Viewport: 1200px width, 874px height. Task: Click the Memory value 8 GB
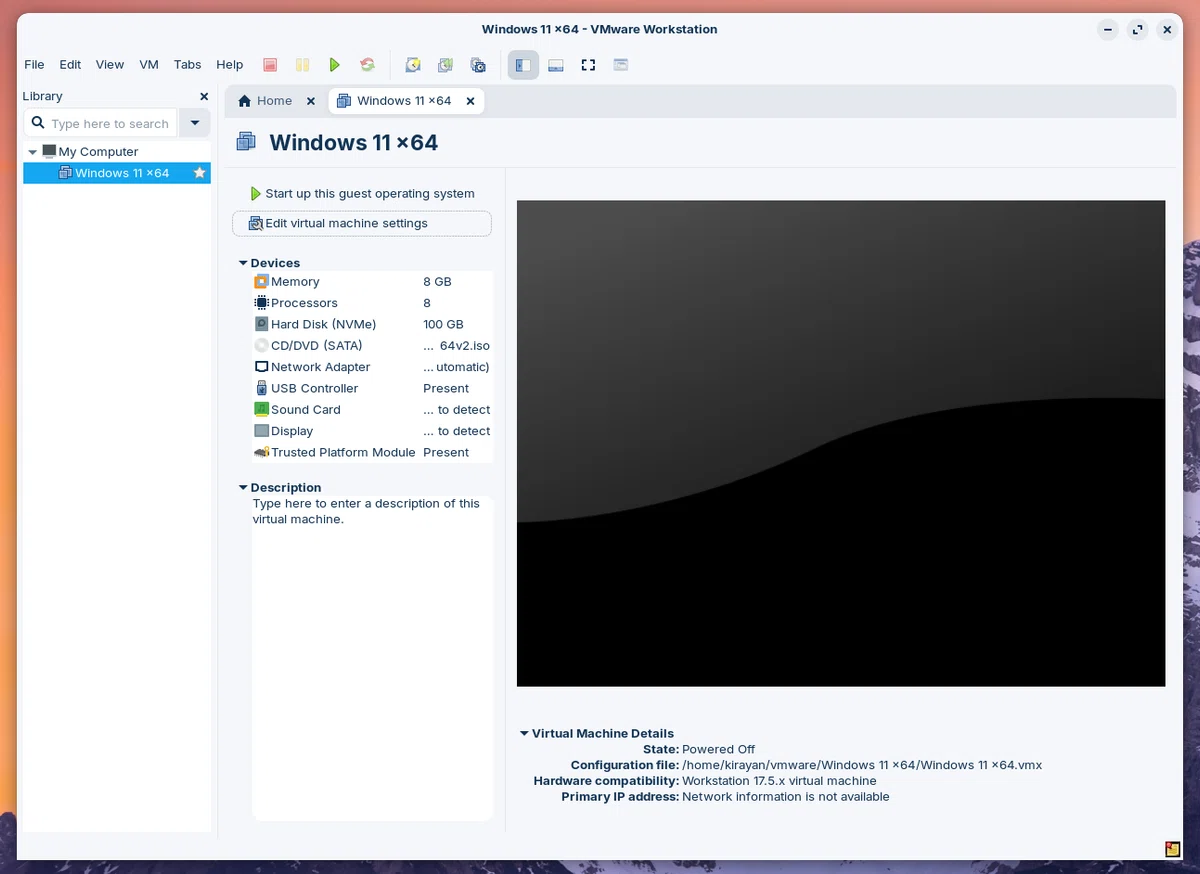click(x=437, y=282)
